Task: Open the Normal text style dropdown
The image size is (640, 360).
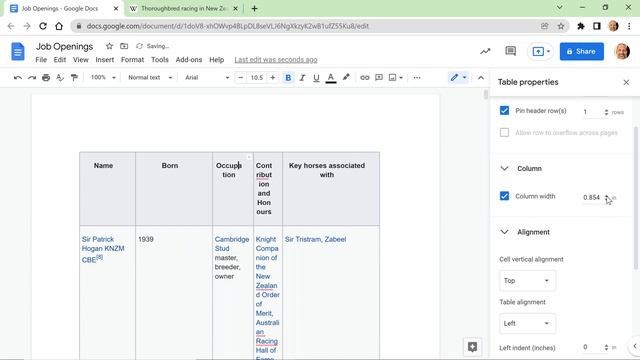Action: [x=150, y=78]
